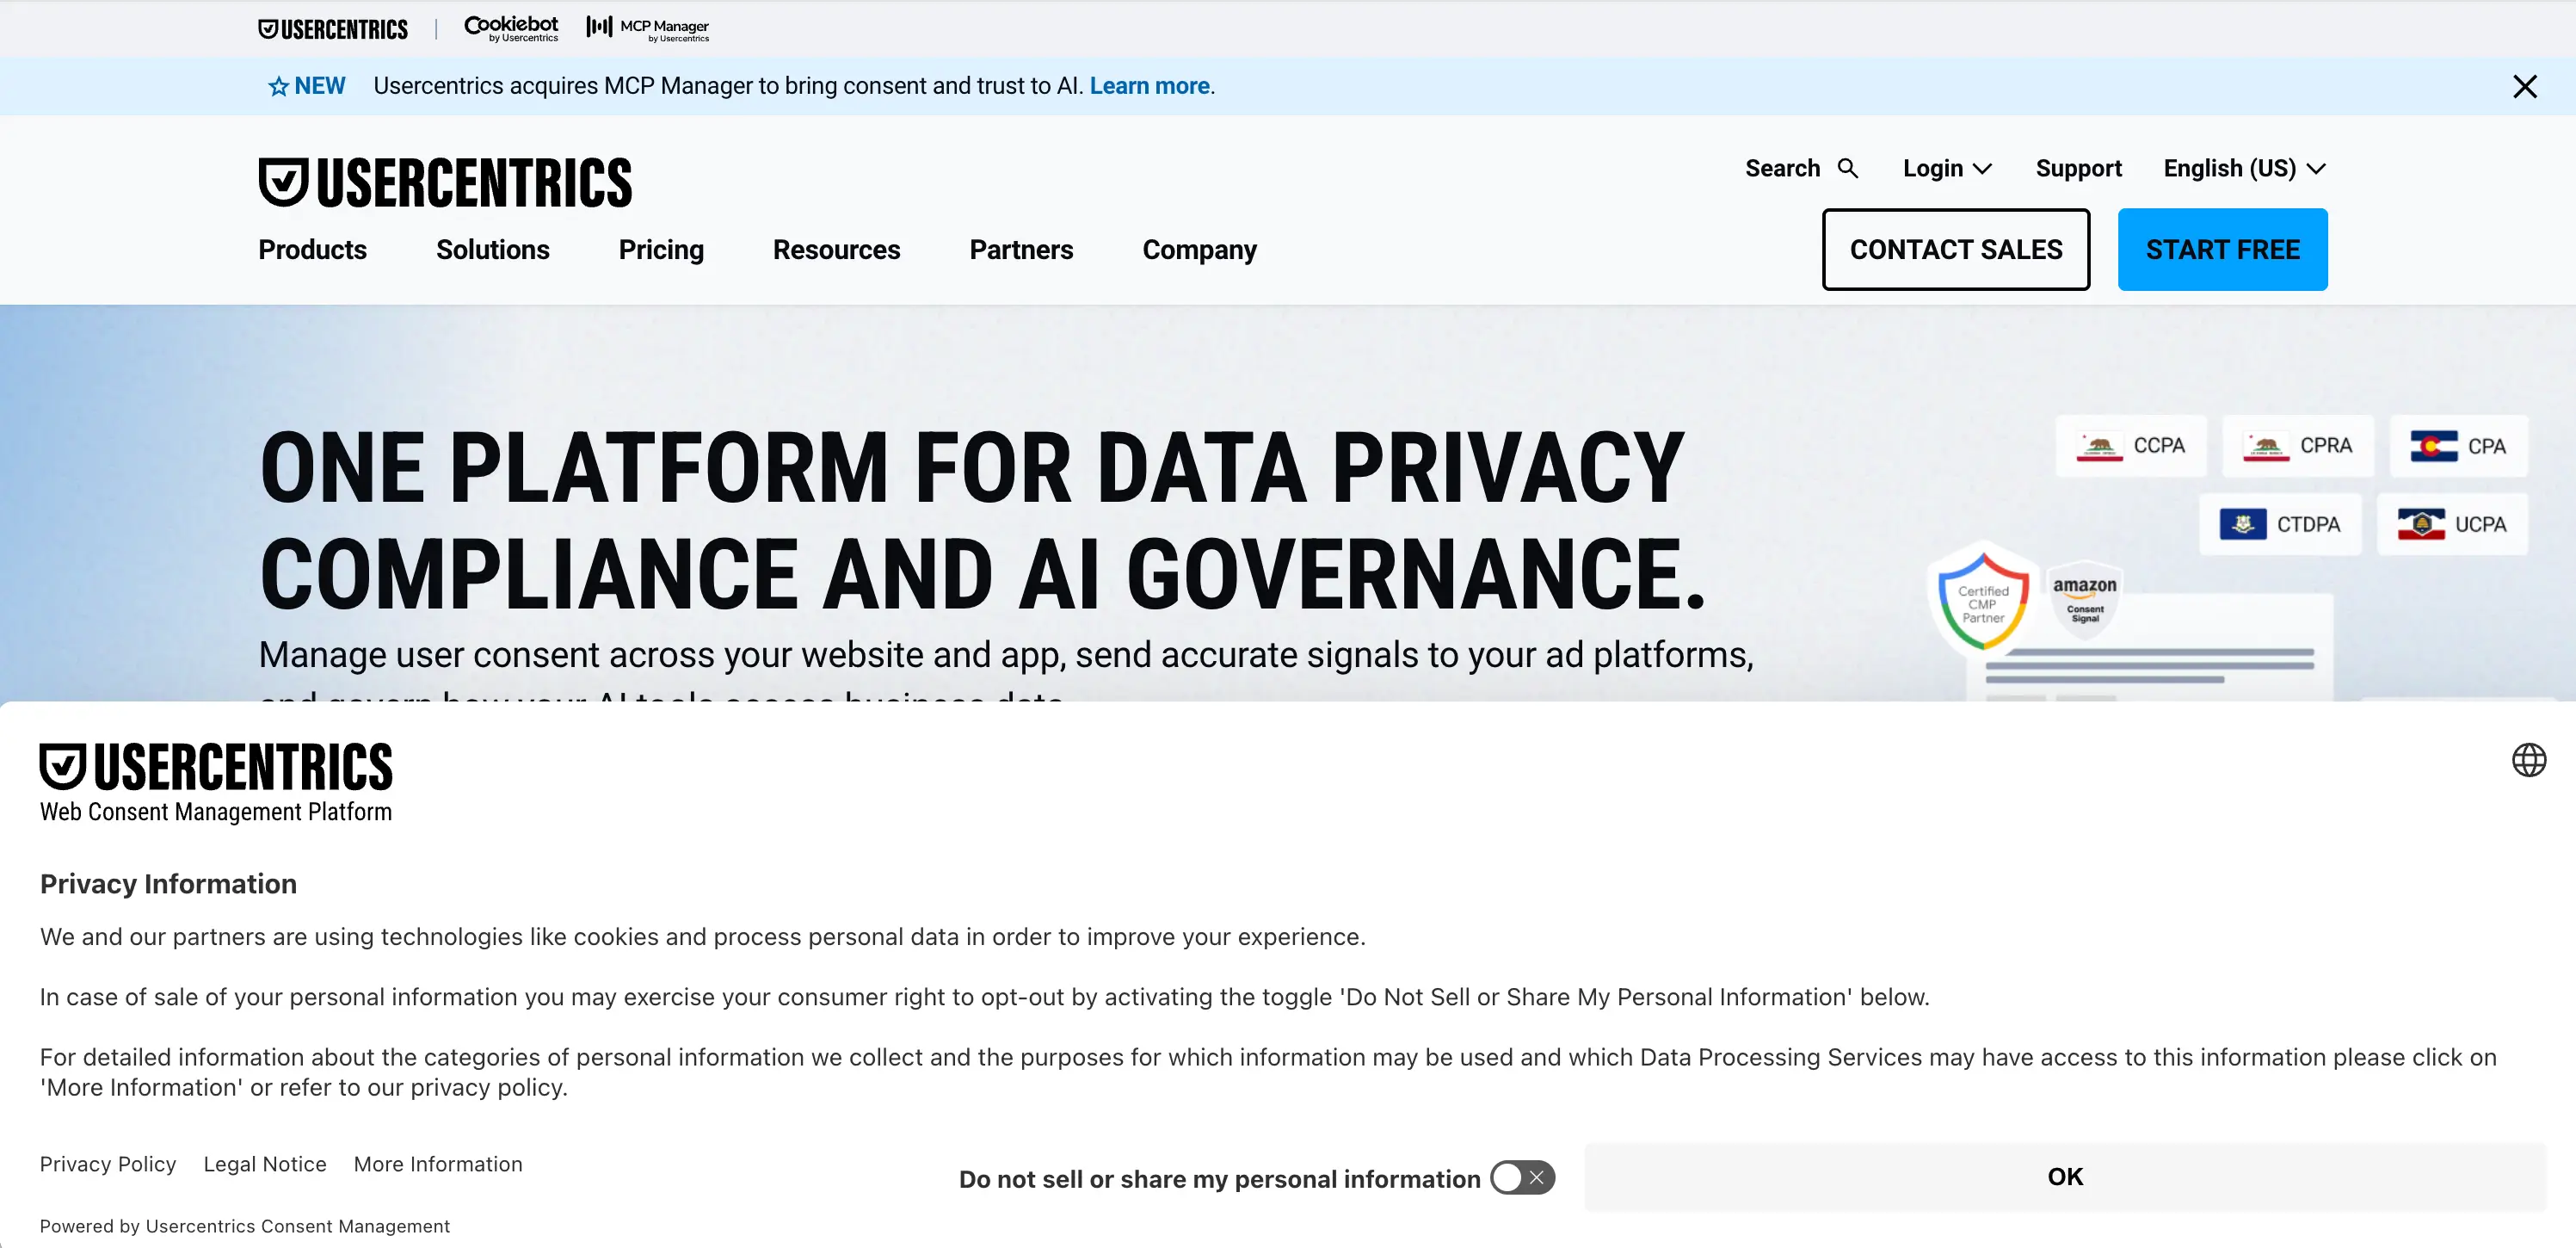Open the Privacy Policy link

(108, 1164)
